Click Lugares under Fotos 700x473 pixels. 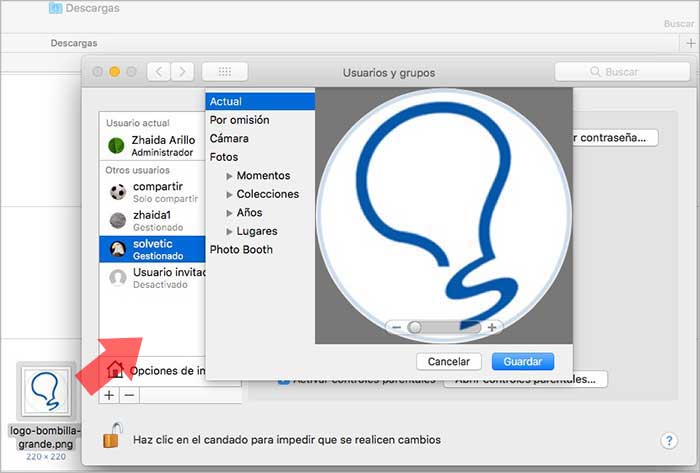(257, 232)
